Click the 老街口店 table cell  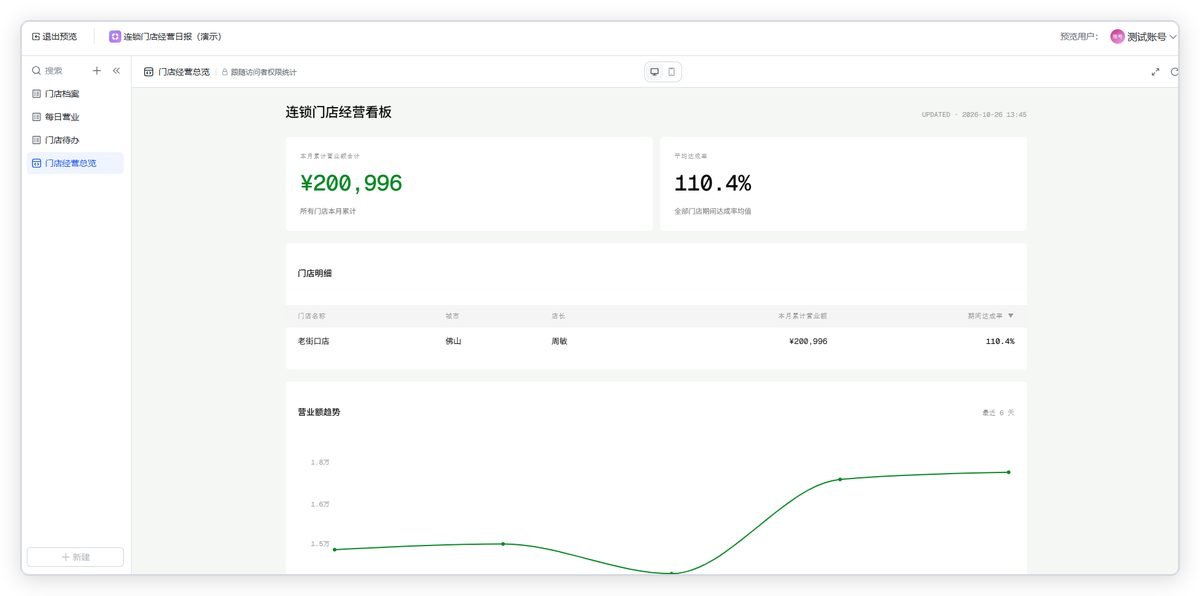tap(313, 341)
